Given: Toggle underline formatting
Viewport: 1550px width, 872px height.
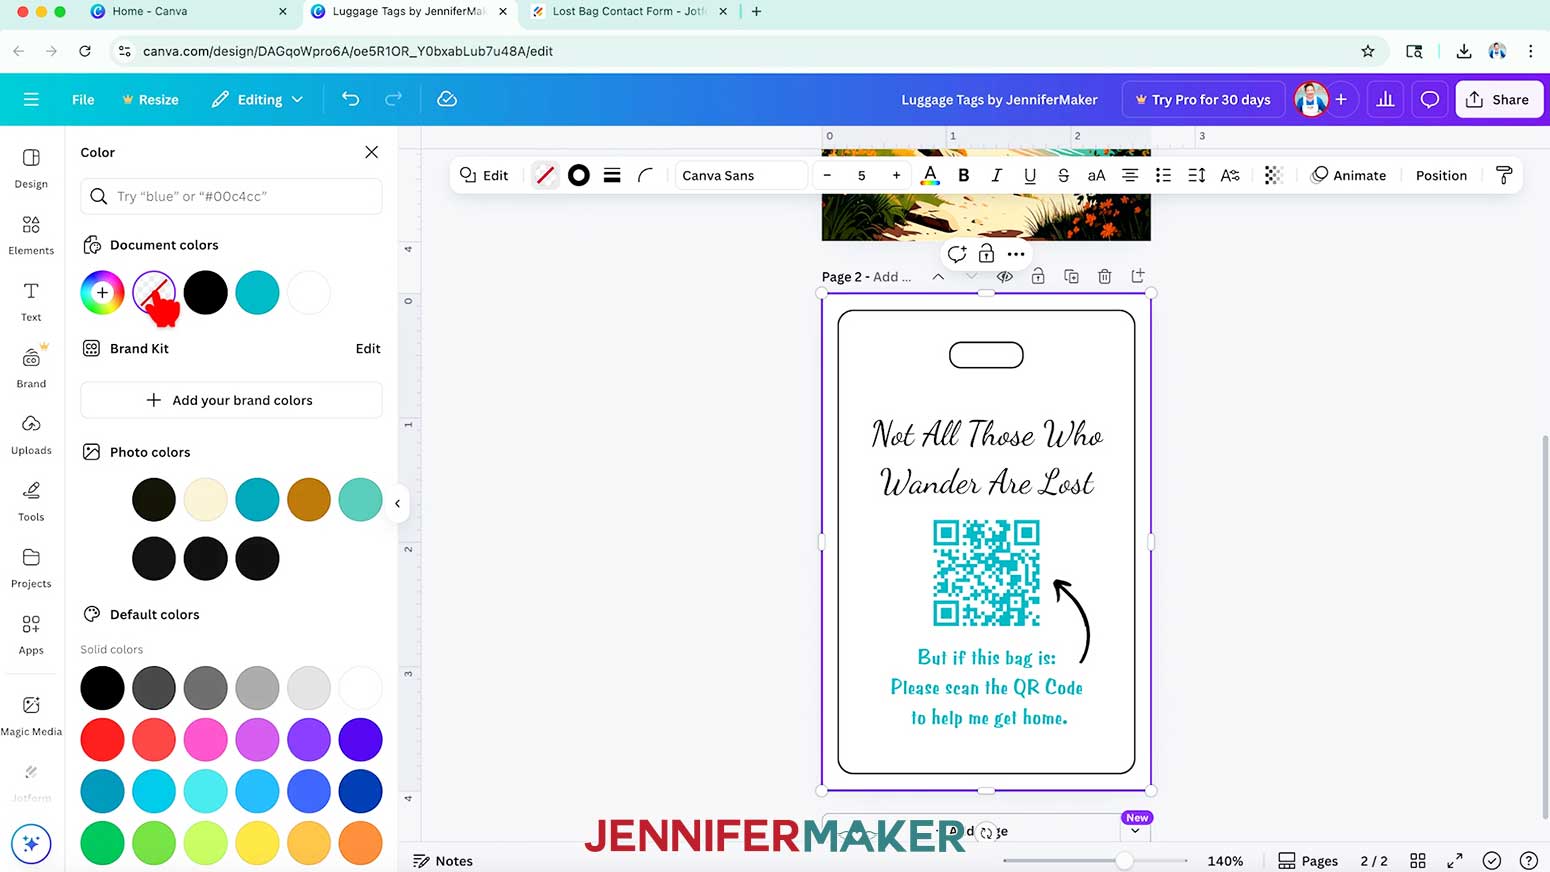Looking at the screenshot, I should click(x=1030, y=175).
